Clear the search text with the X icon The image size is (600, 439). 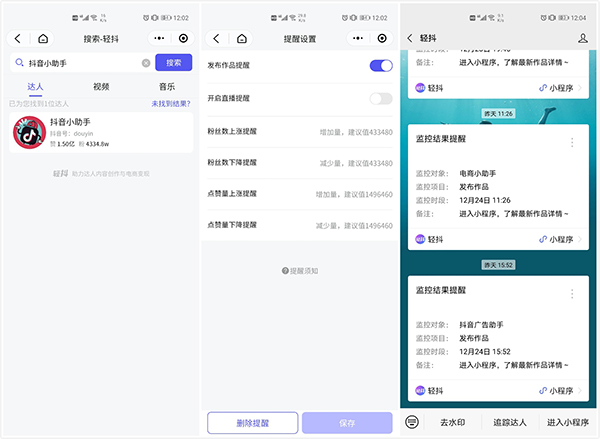[146, 63]
